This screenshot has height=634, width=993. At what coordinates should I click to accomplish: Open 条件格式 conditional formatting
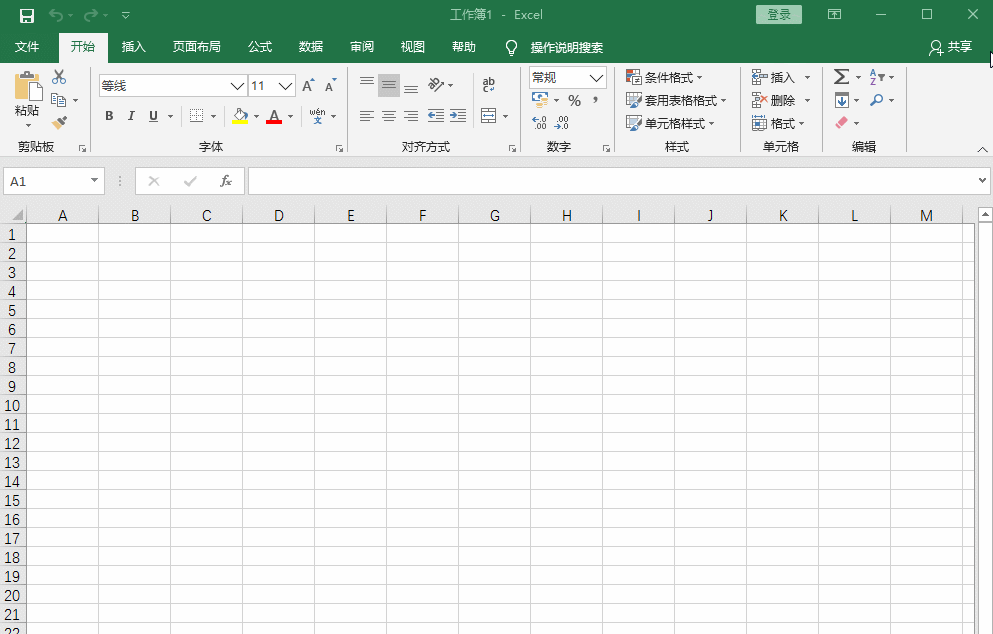[x=665, y=76]
